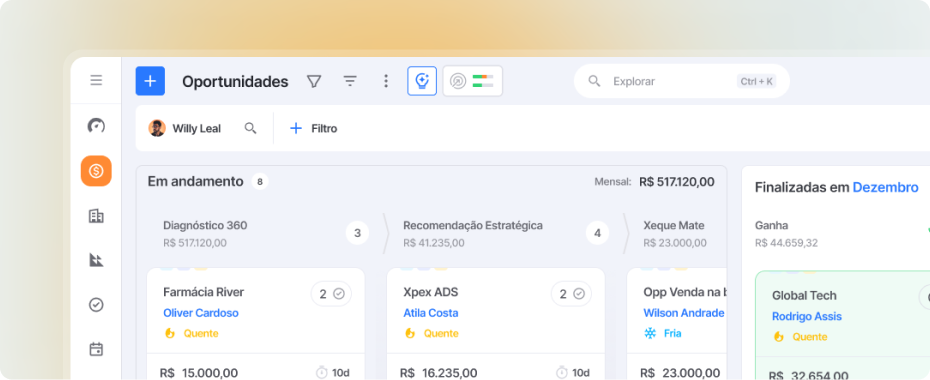Click the Quente flame icon on Farmácia River
Image resolution: width=930 pixels, height=380 pixels.
point(170,333)
